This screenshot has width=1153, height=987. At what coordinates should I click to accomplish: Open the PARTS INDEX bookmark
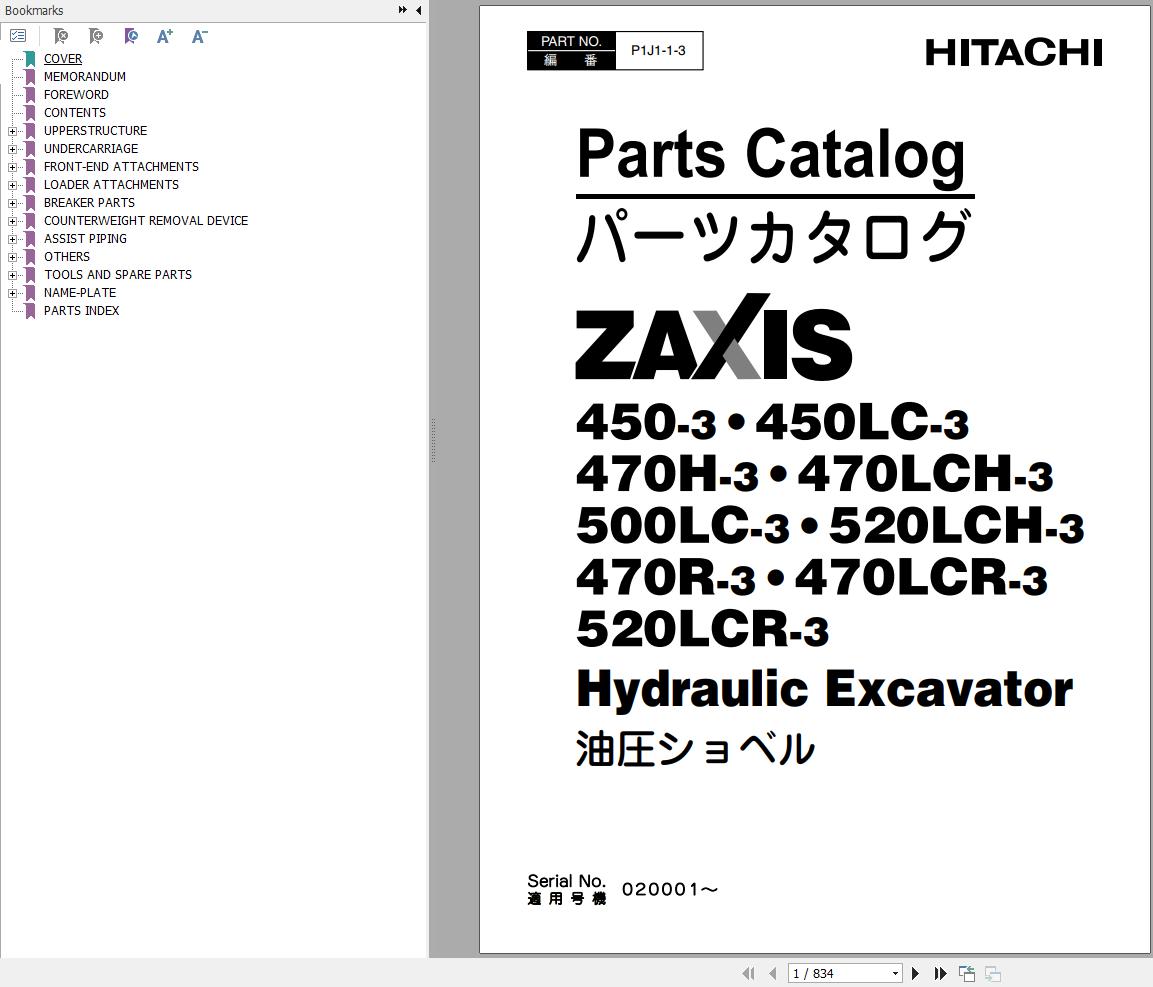pos(81,311)
